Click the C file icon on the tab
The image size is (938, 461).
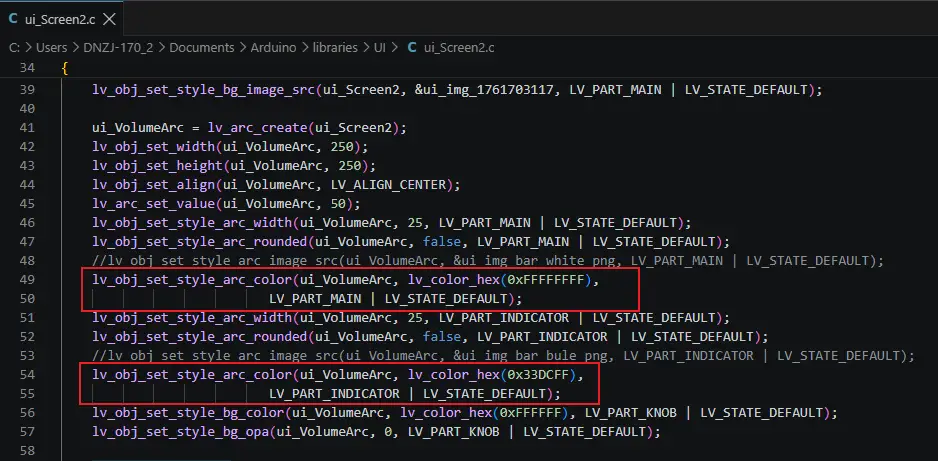point(13,19)
